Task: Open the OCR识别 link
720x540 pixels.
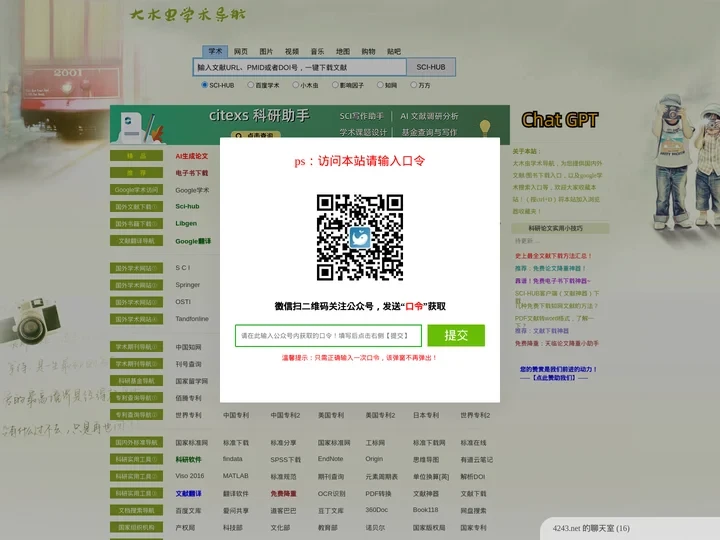Action: (332, 494)
